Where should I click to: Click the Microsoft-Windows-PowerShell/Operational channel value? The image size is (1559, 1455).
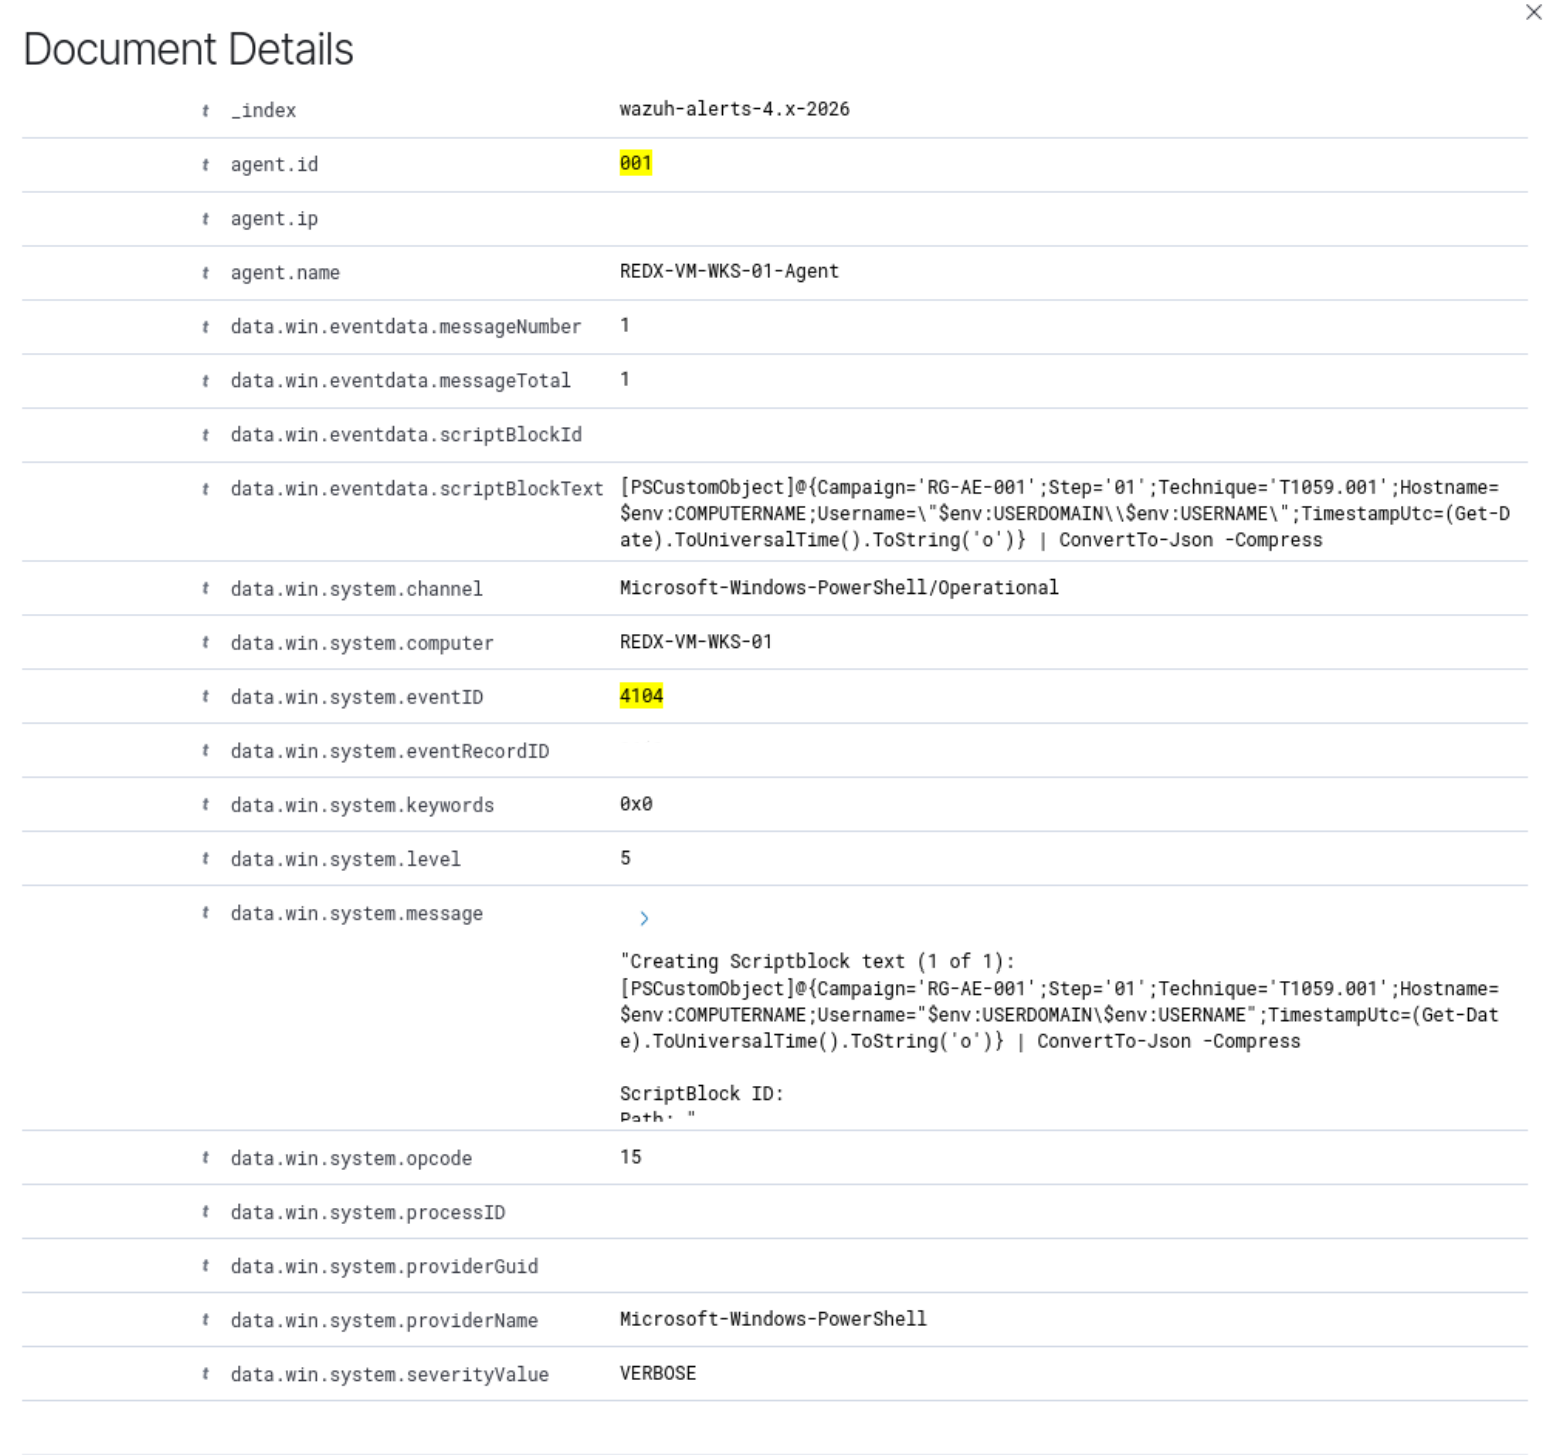click(x=839, y=587)
